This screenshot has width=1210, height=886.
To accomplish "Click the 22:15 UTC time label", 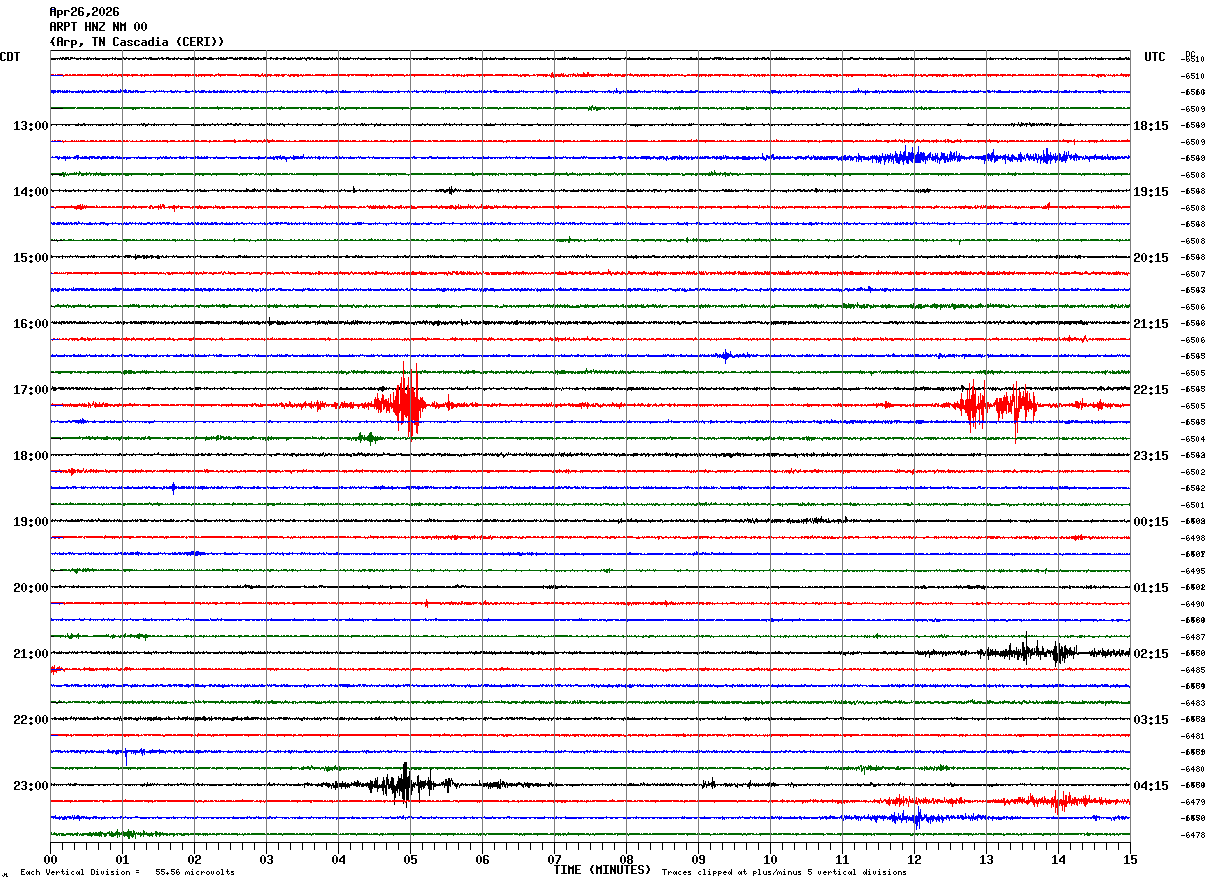I will click(1151, 390).
